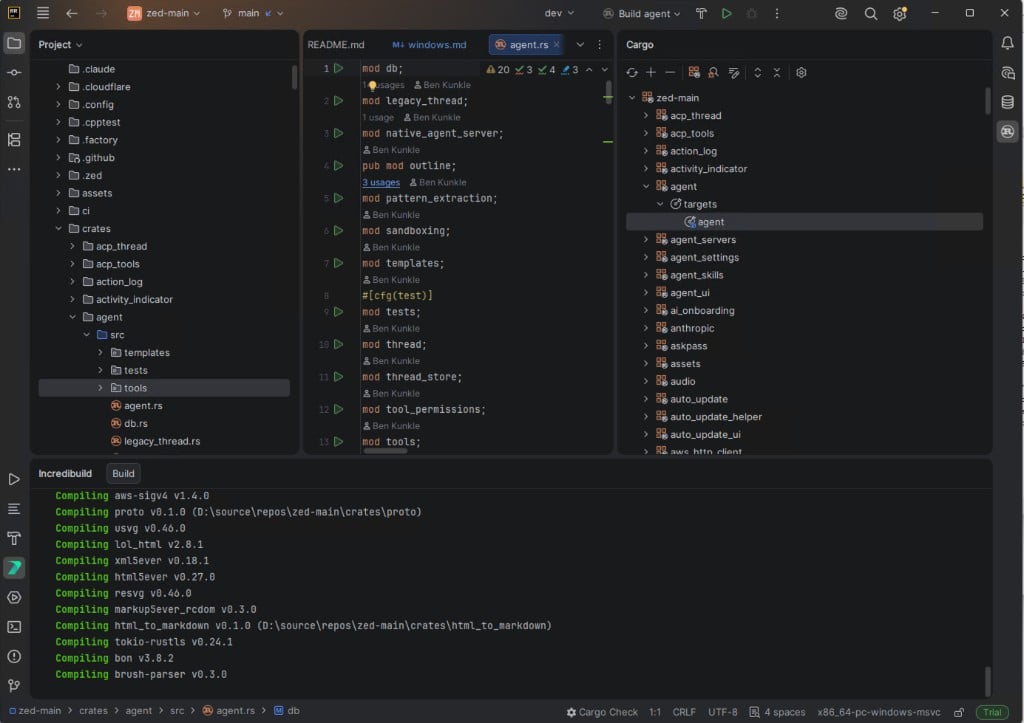The image size is (1024, 723).
Task: Close the agent.rs tab
Action: click(556, 44)
